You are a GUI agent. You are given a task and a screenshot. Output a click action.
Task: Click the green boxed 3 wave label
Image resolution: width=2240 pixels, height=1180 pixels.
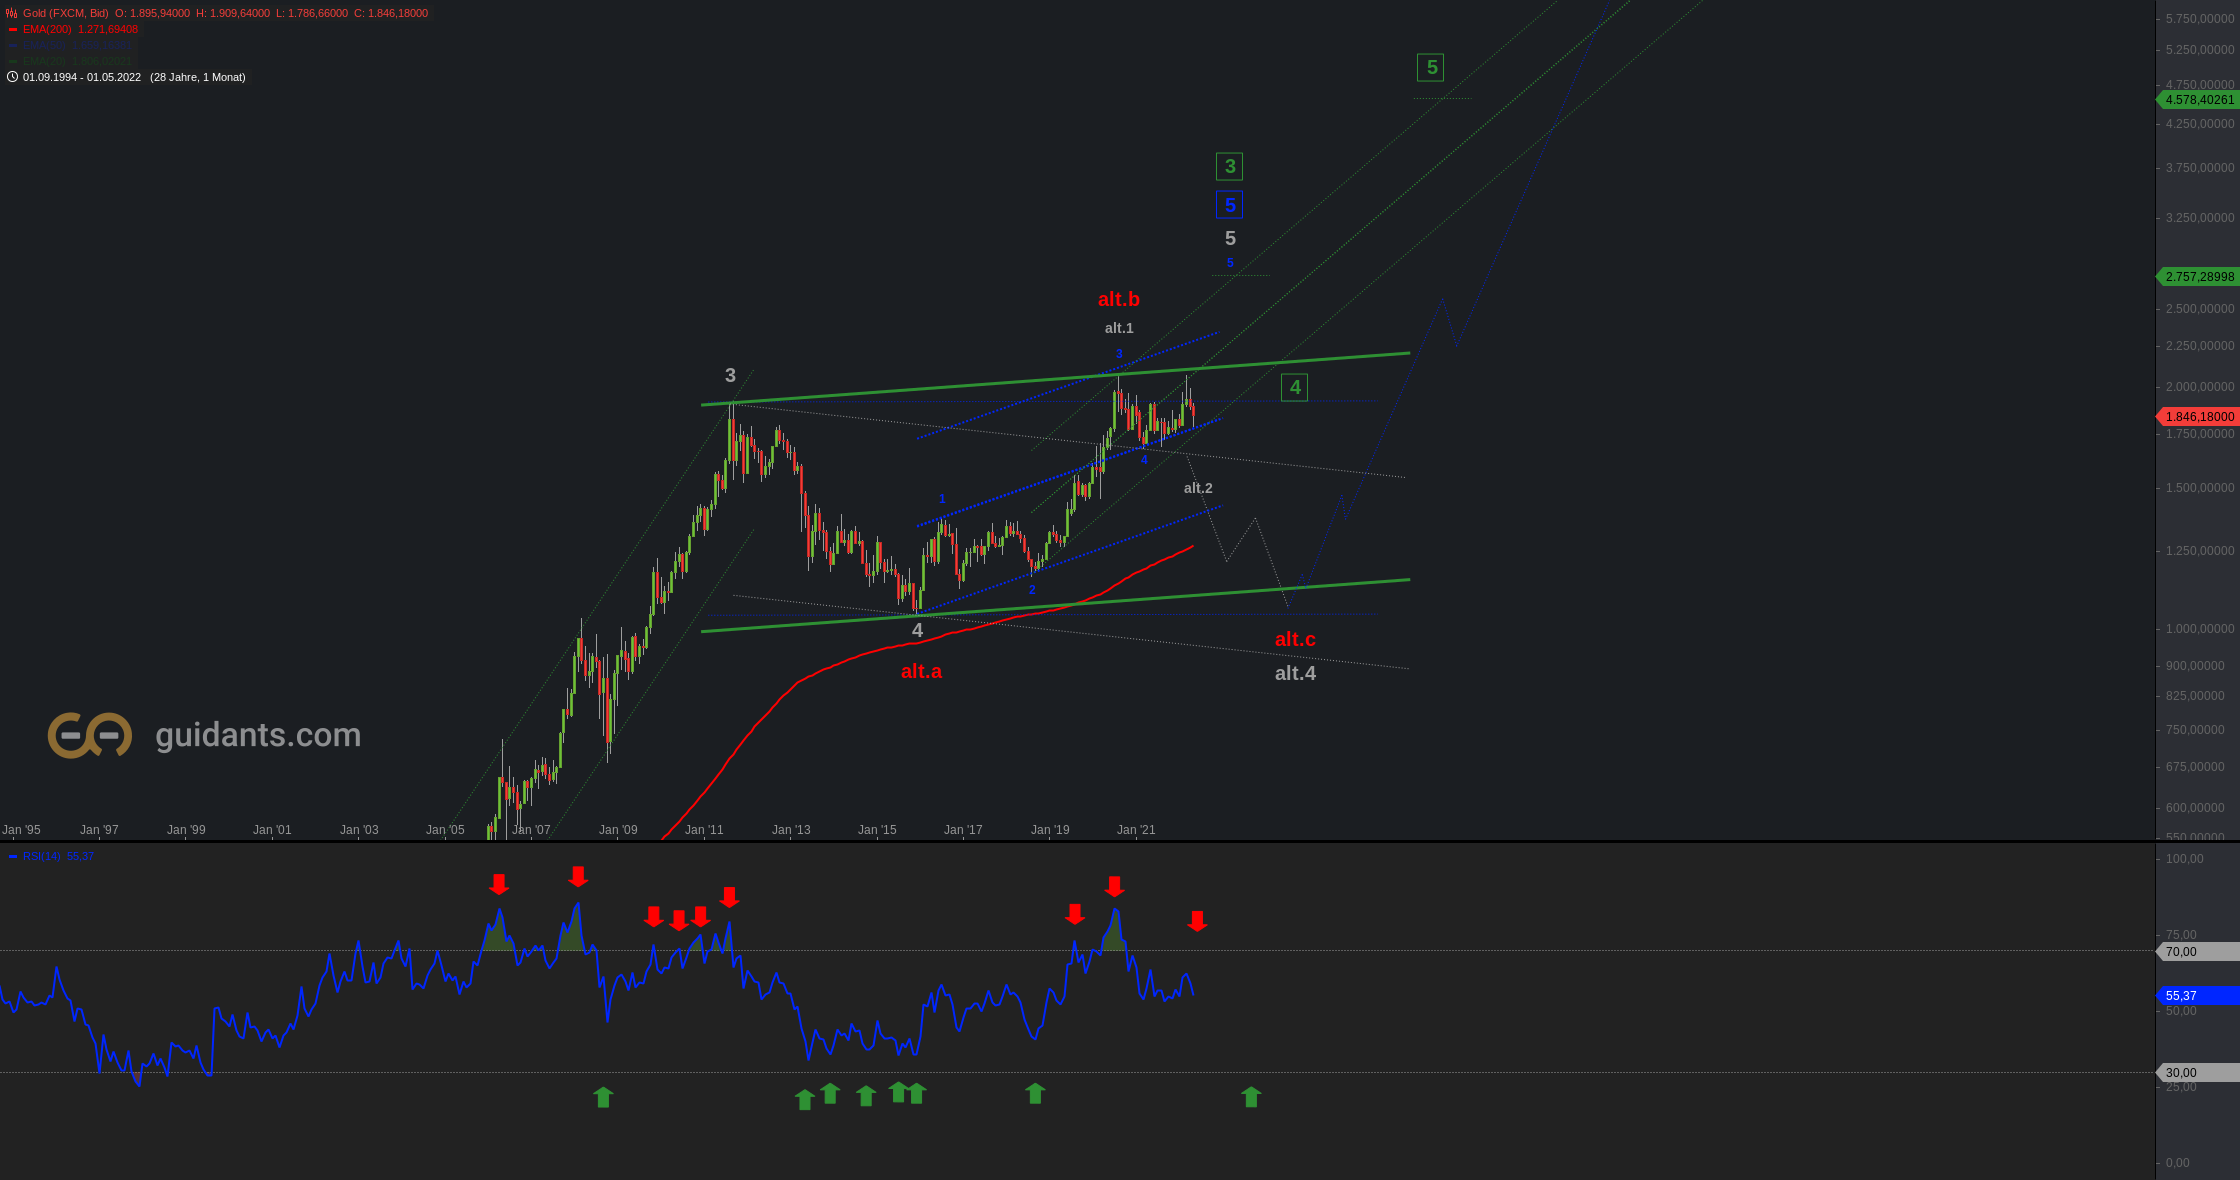pos(1230,167)
